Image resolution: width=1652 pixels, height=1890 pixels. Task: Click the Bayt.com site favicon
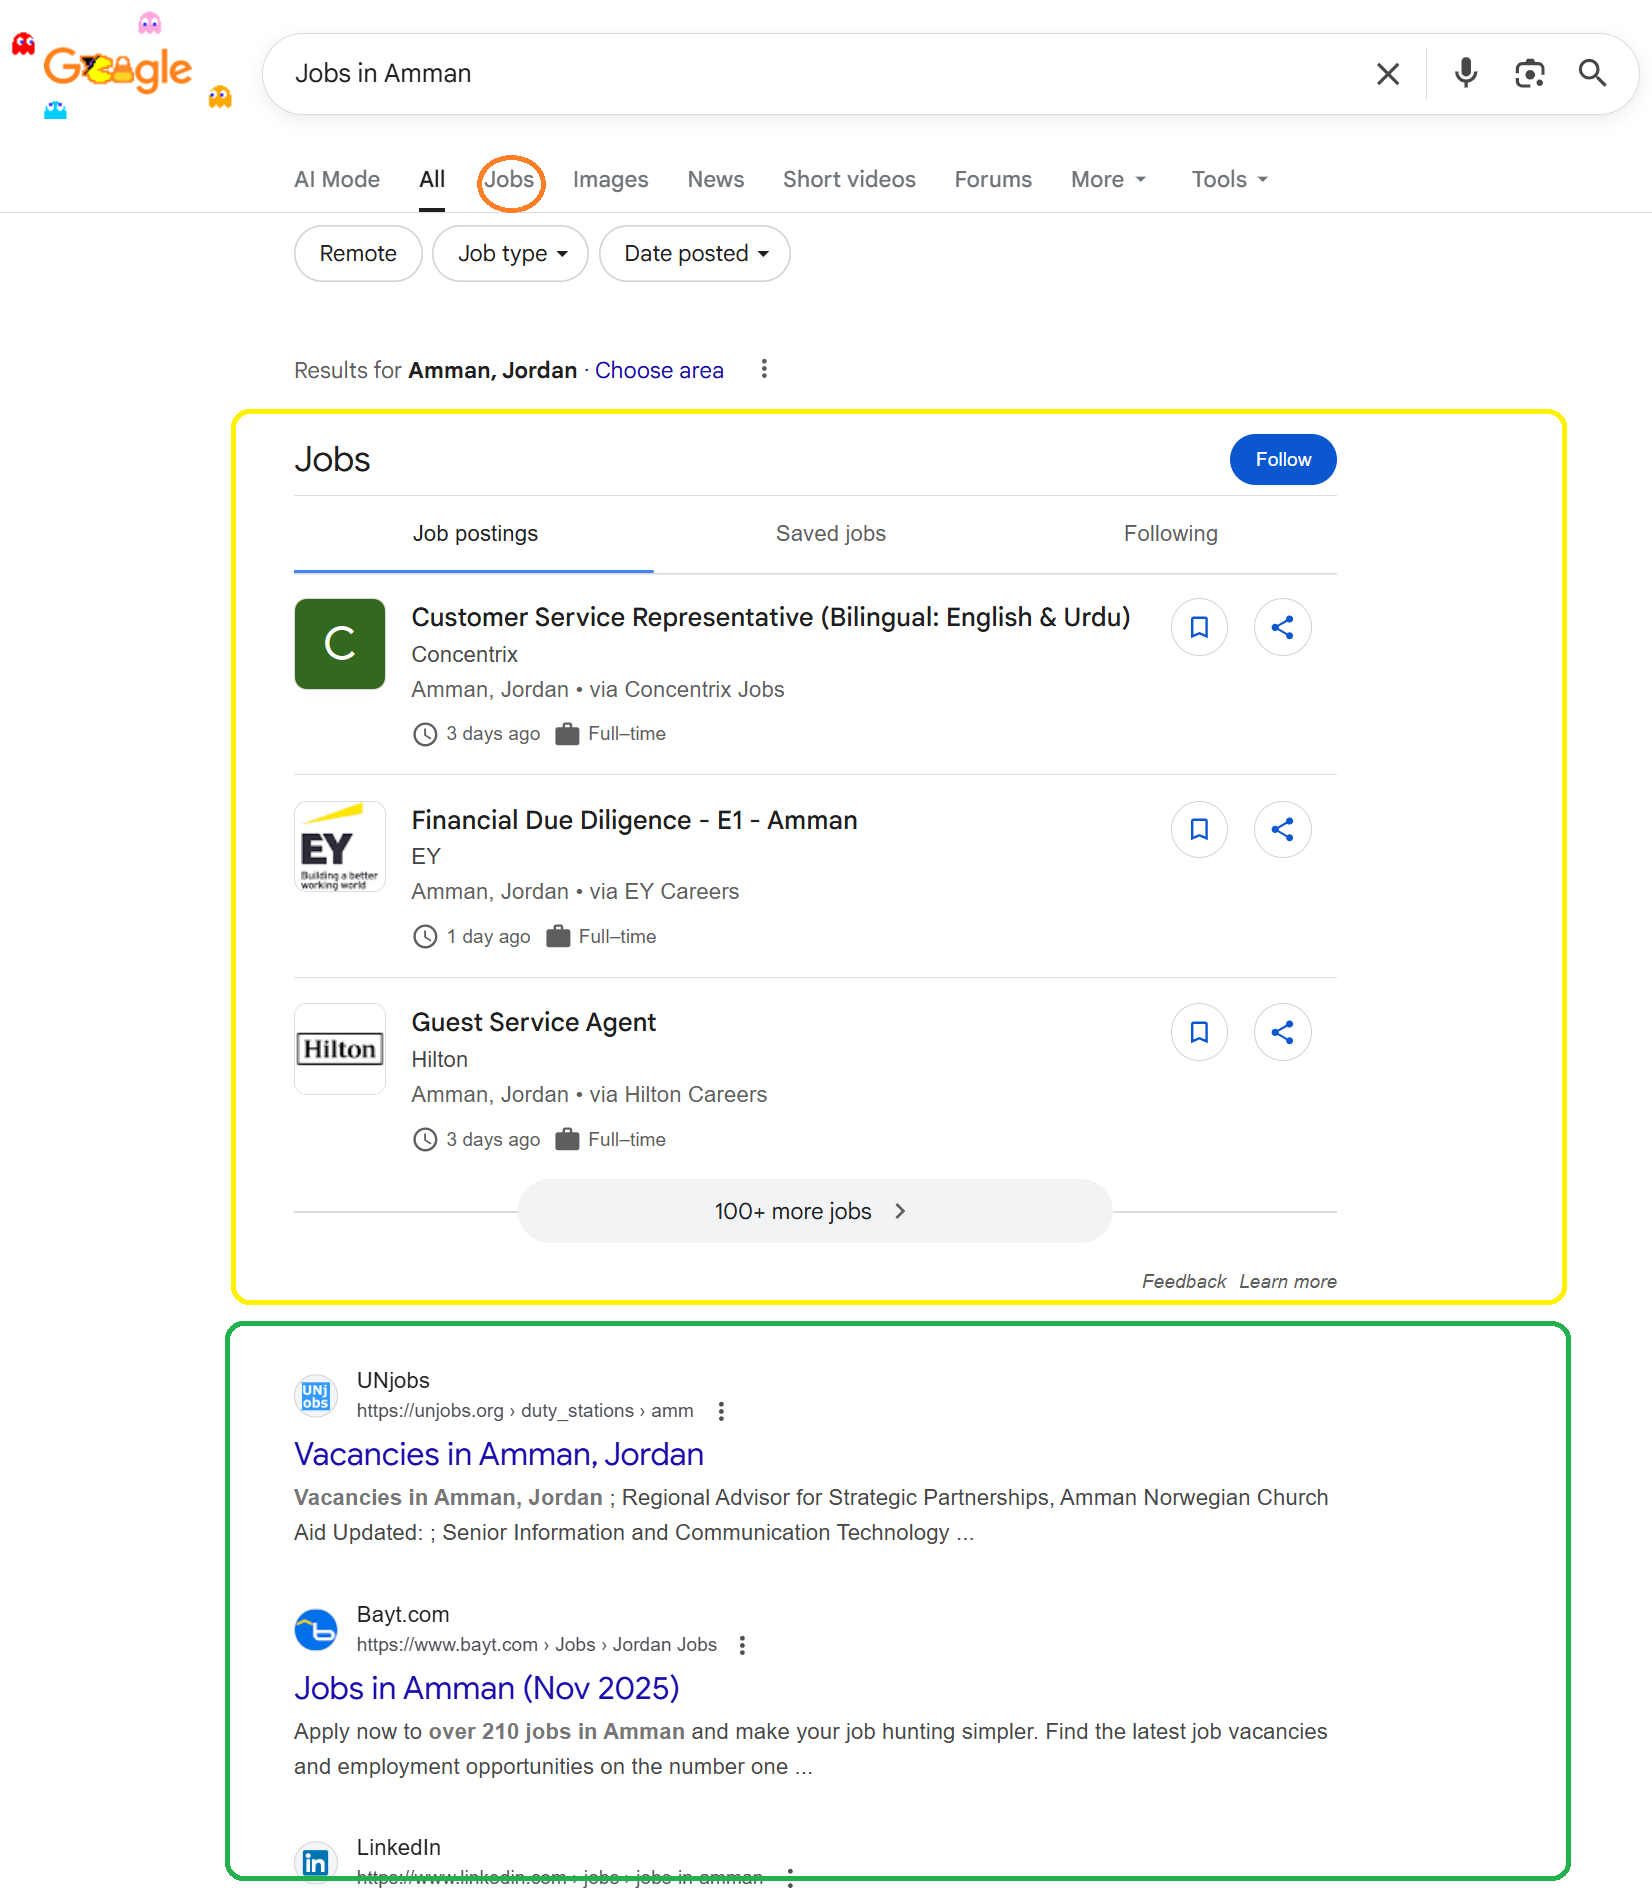(x=315, y=1629)
